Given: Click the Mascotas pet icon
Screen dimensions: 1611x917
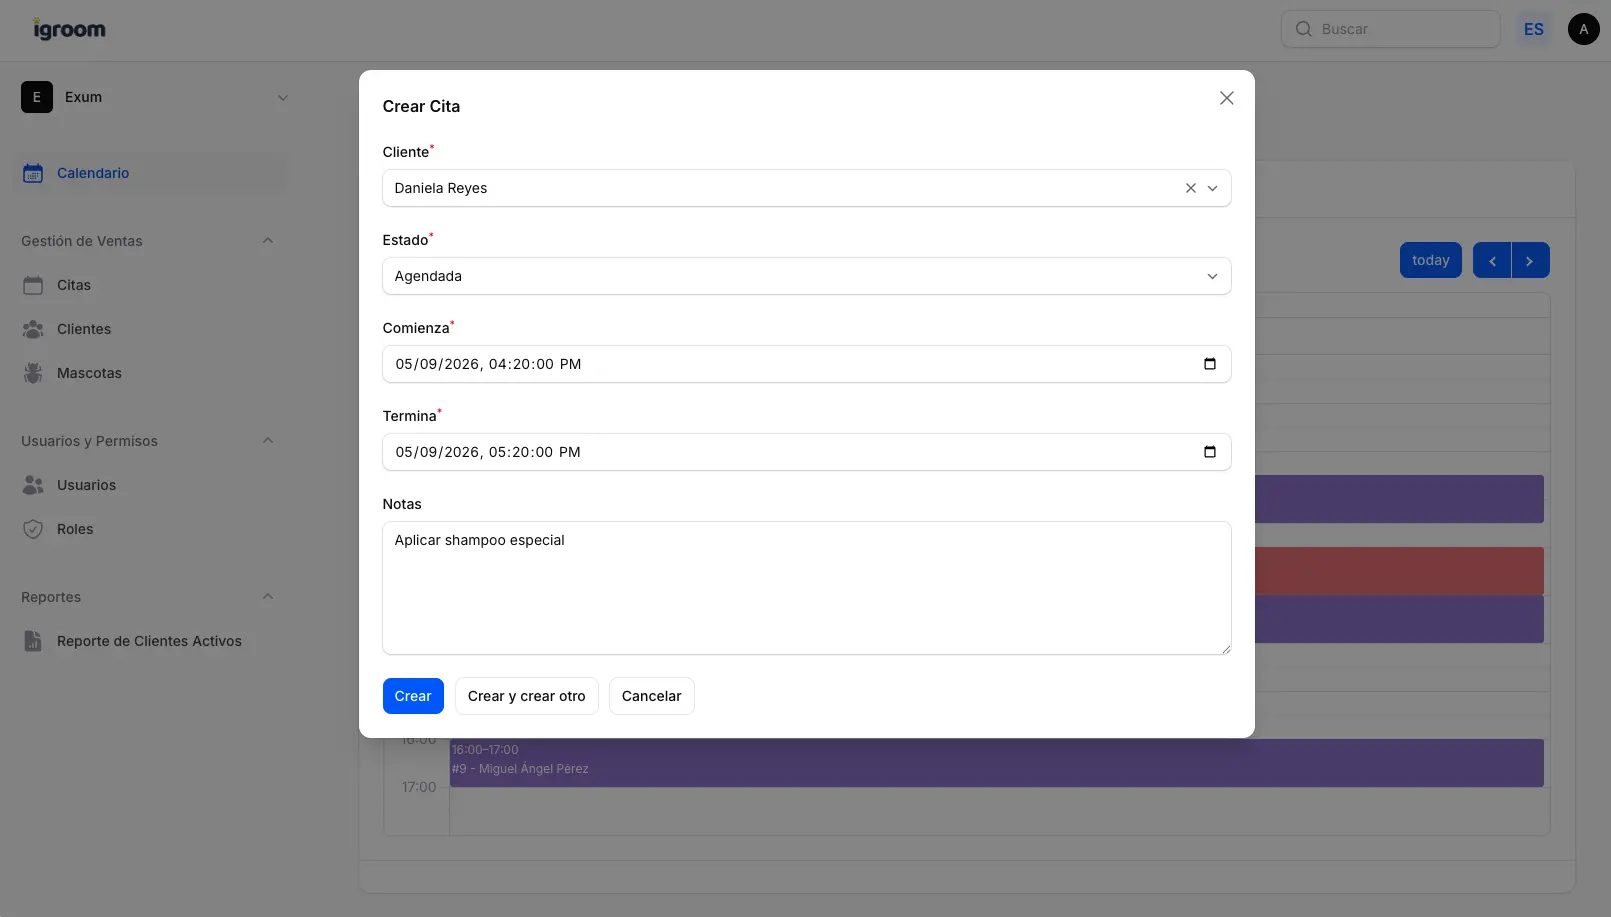Looking at the screenshot, I should (x=33, y=373).
